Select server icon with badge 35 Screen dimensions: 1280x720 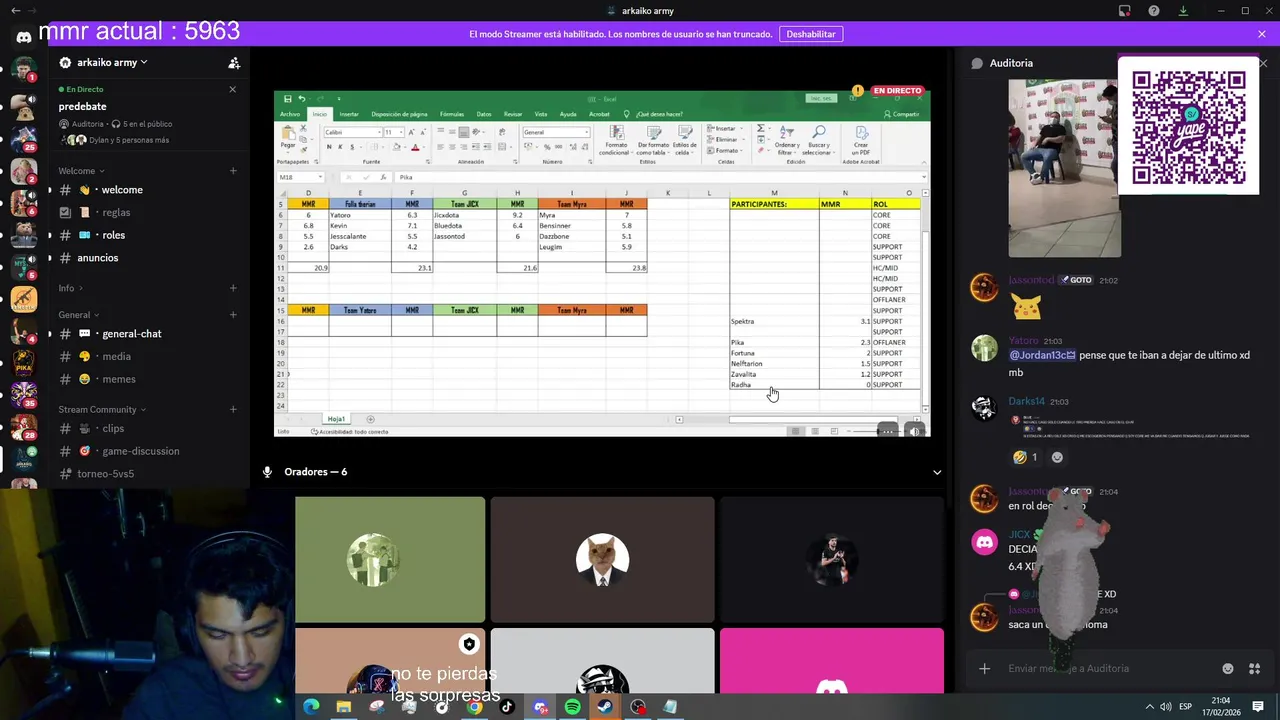(23, 393)
